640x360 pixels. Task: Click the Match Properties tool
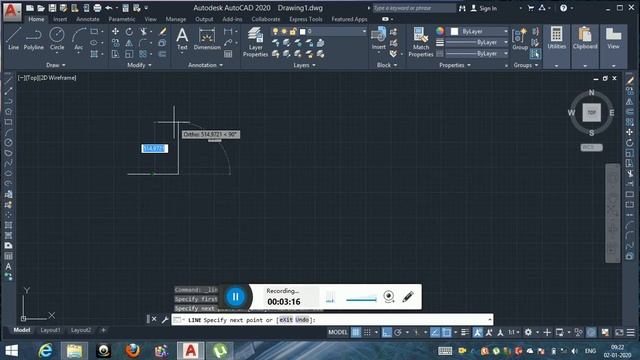420,42
